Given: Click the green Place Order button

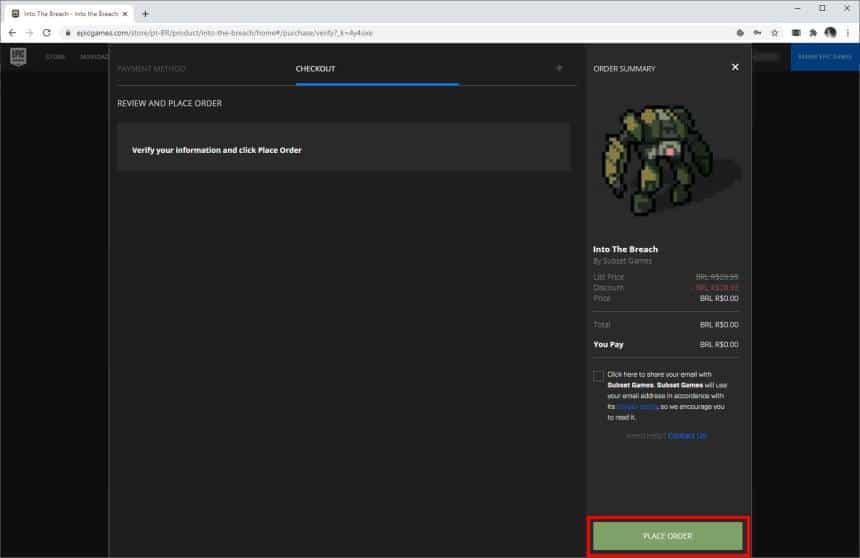Looking at the screenshot, I should [x=667, y=536].
